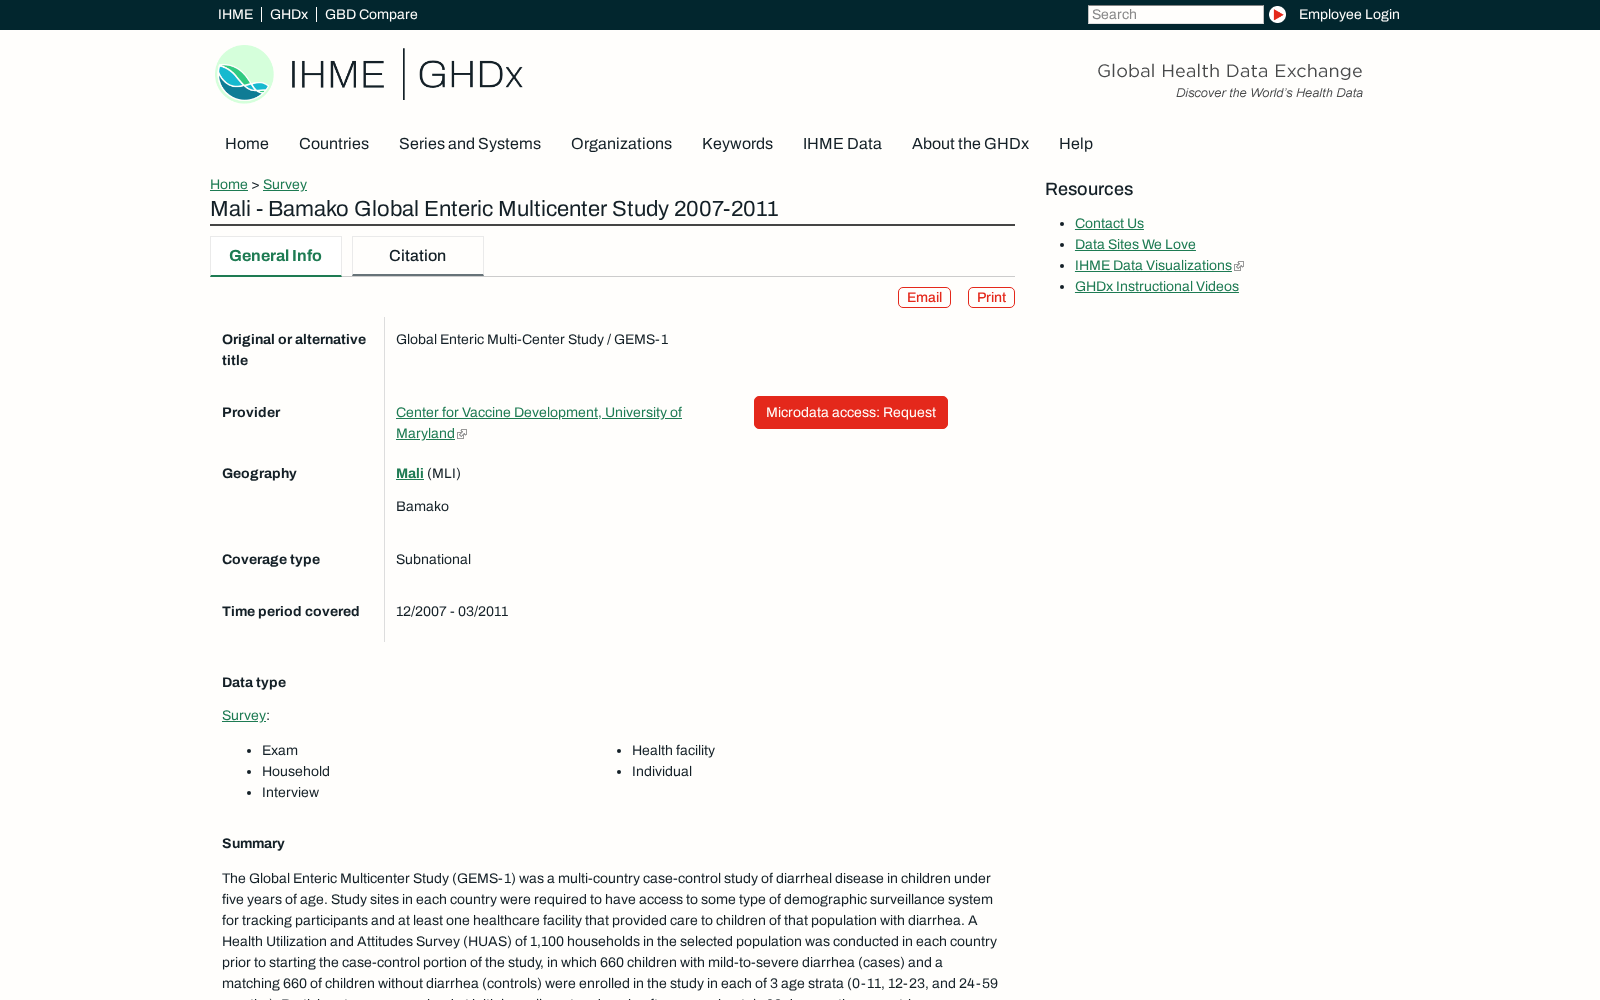
Task: Click the Interview list item
Action: click(290, 792)
